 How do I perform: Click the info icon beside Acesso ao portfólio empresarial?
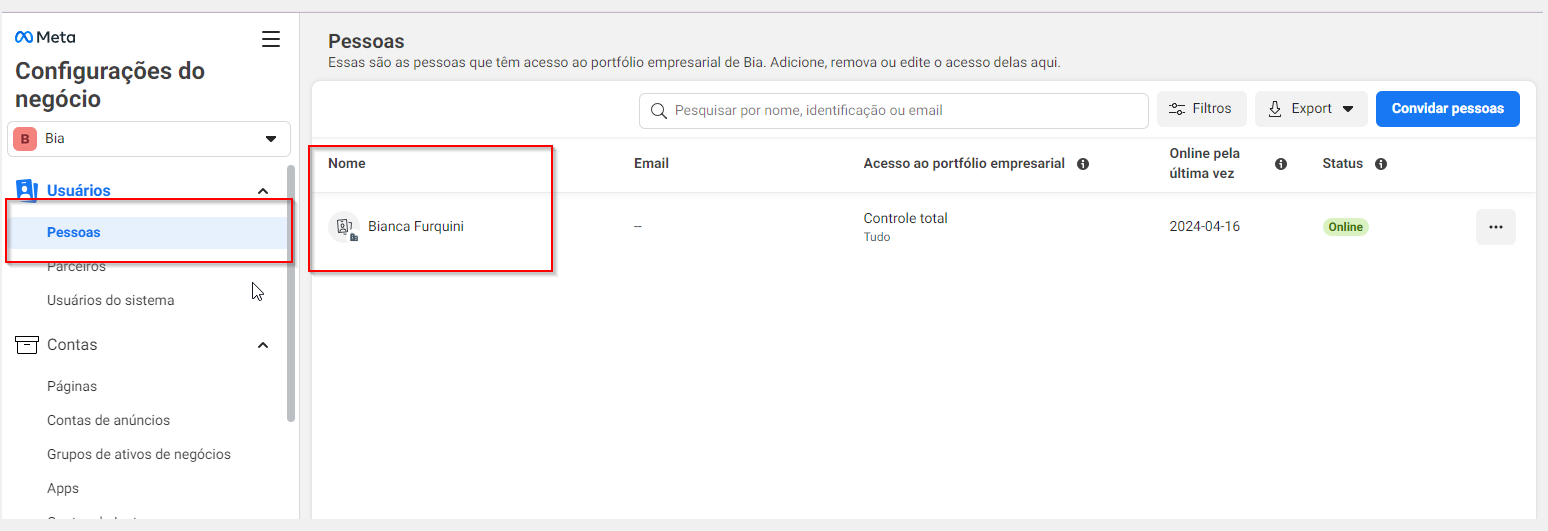[1083, 164]
